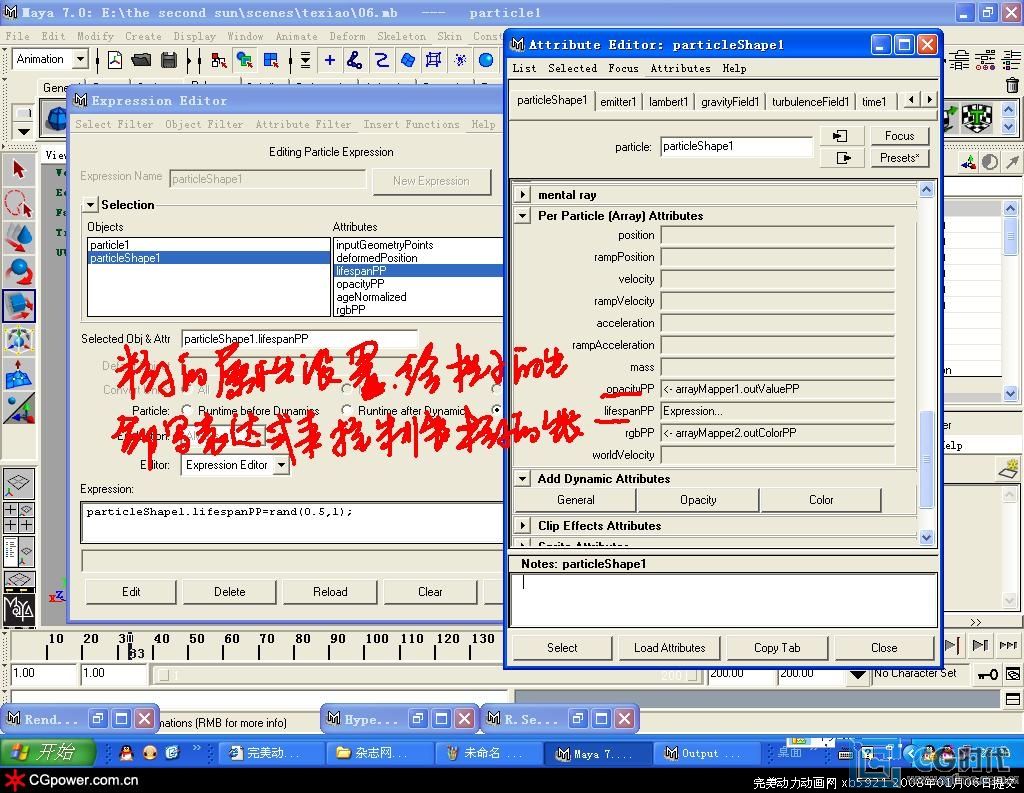The width and height of the screenshot is (1024, 793).
Task: Click the Save Scene floppy disk icon
Action: point(168,60)
